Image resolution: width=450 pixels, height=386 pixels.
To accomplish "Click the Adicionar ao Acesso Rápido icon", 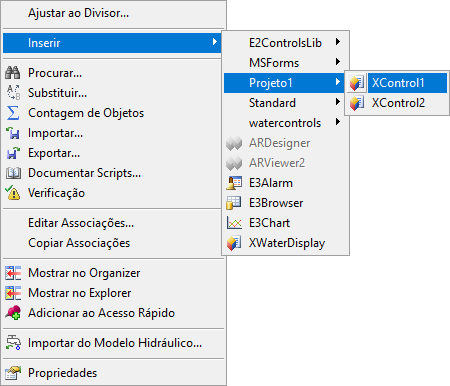I will click(x=13, y=313).
